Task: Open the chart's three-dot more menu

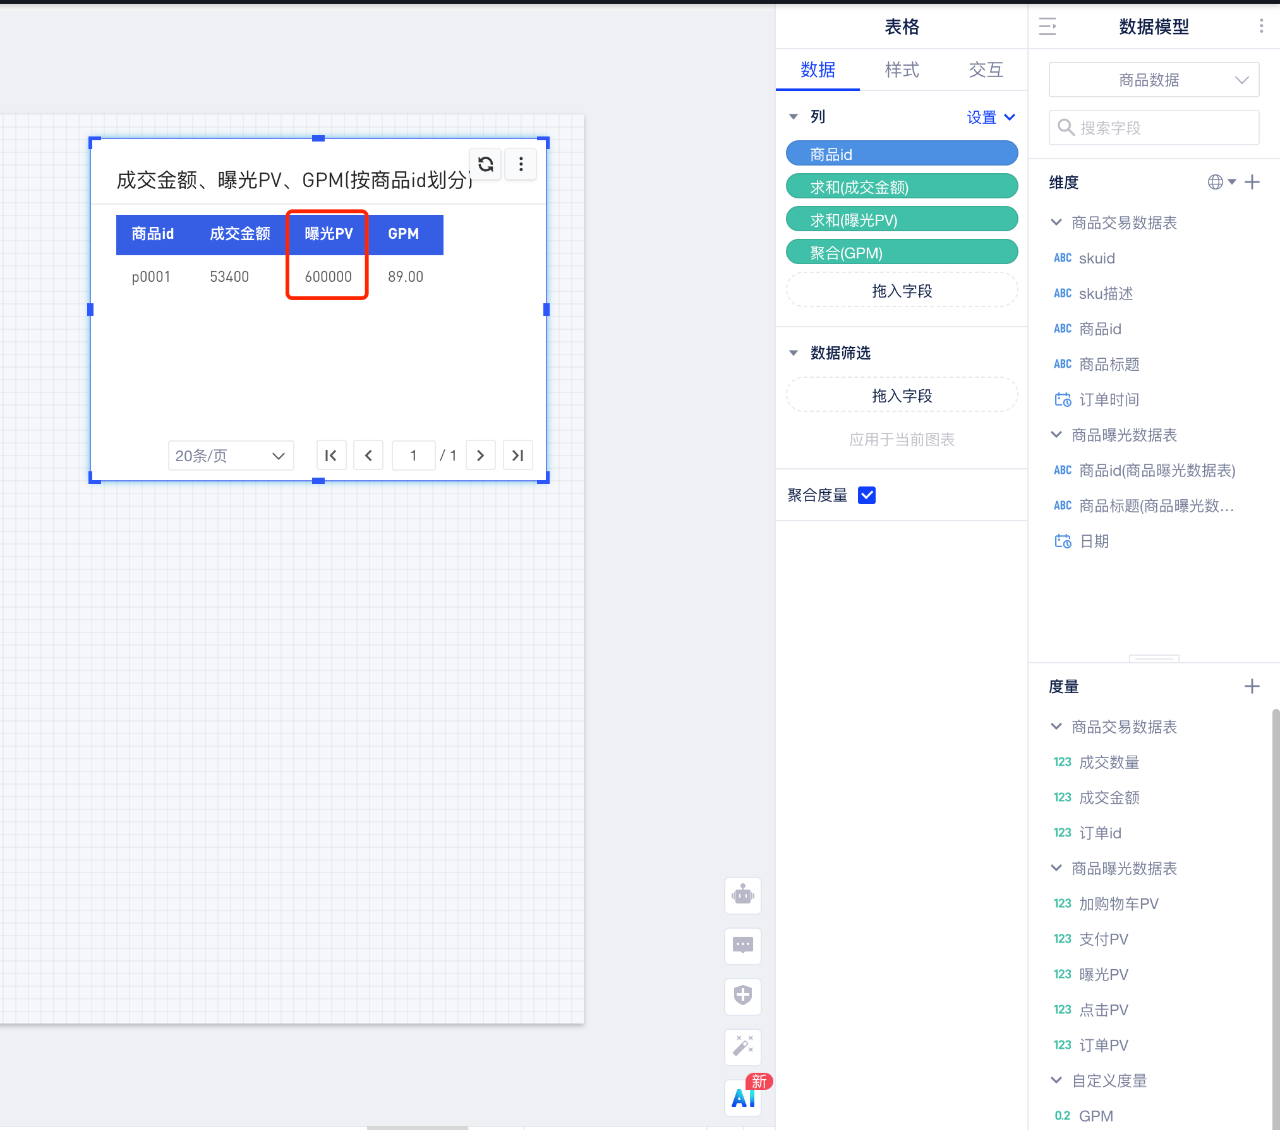Action: pyautogui.click(x=521, y=164)
